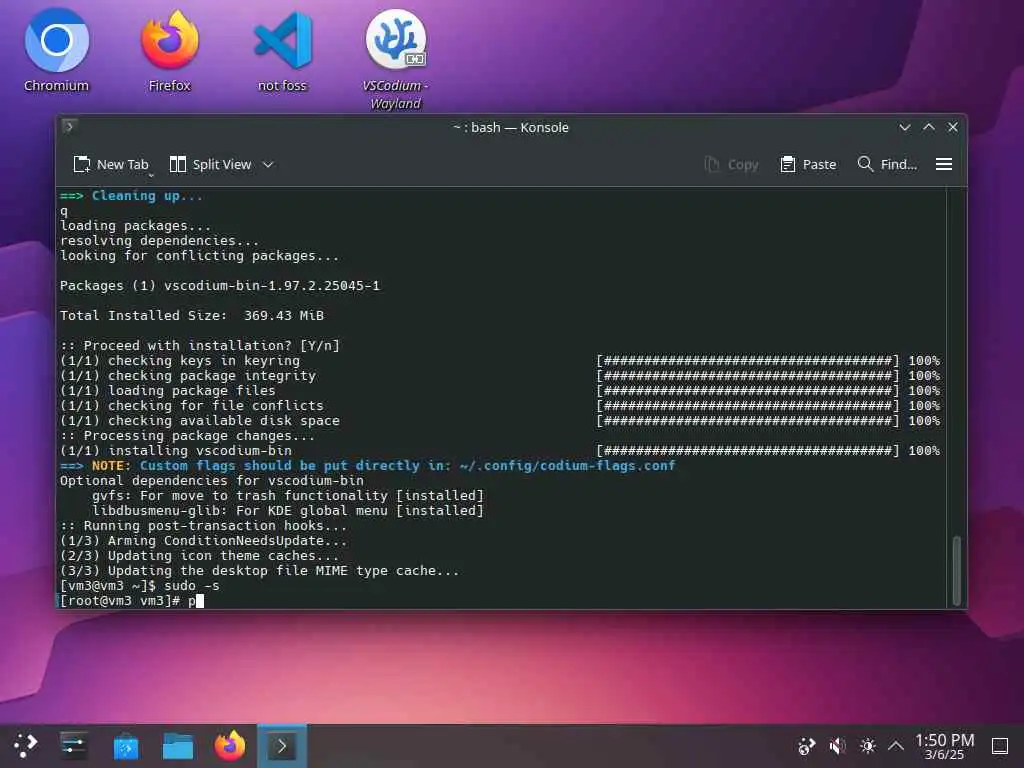Launch Firefox from the taskbar
This screenshot has height=768, width=1024.
point(230,745)
